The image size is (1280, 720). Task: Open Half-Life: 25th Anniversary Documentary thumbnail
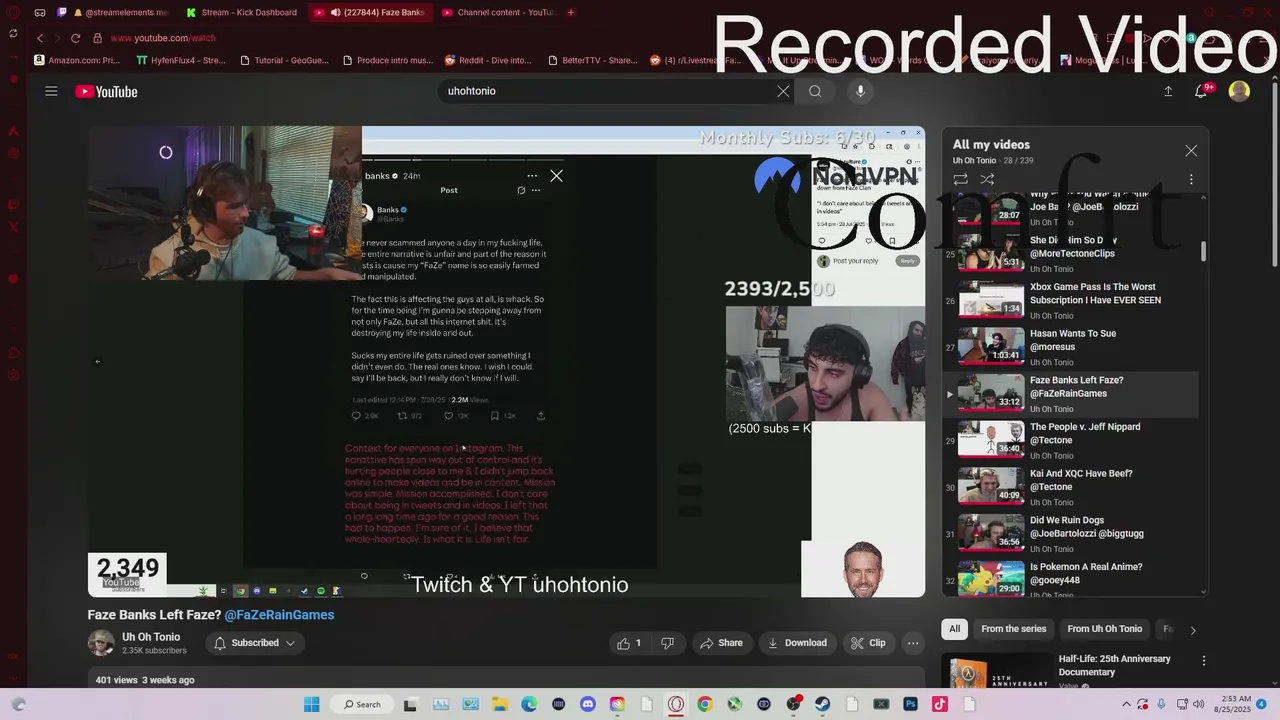(996, 672)
